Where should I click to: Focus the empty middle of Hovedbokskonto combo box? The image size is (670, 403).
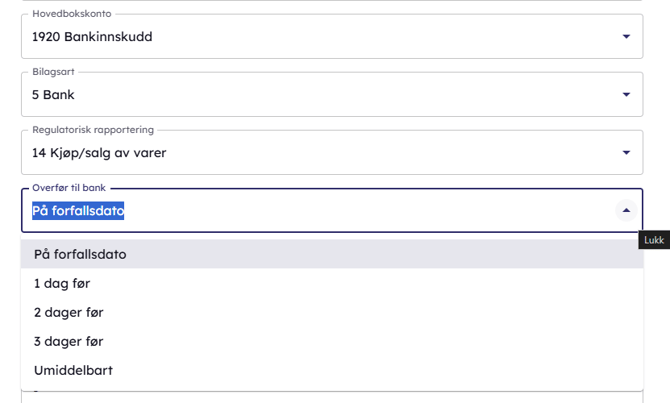[380, 37]
